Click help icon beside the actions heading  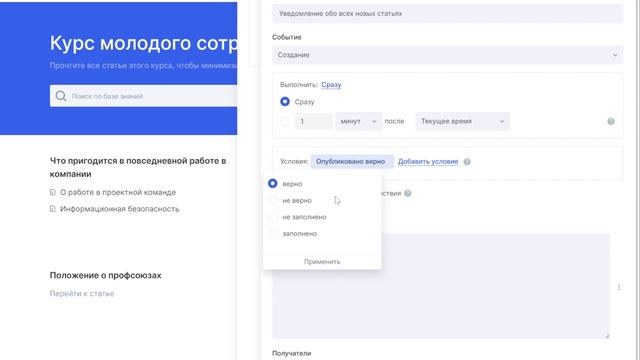point(407,193)
